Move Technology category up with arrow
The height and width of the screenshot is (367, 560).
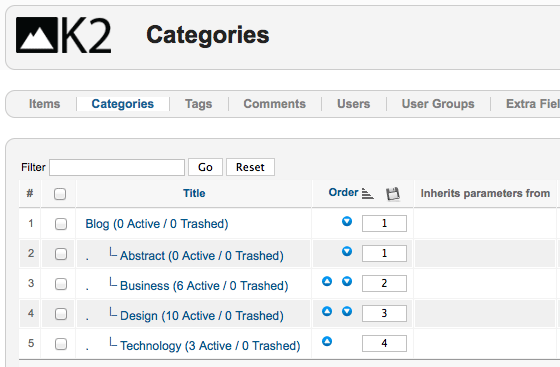tap(327, 341)
